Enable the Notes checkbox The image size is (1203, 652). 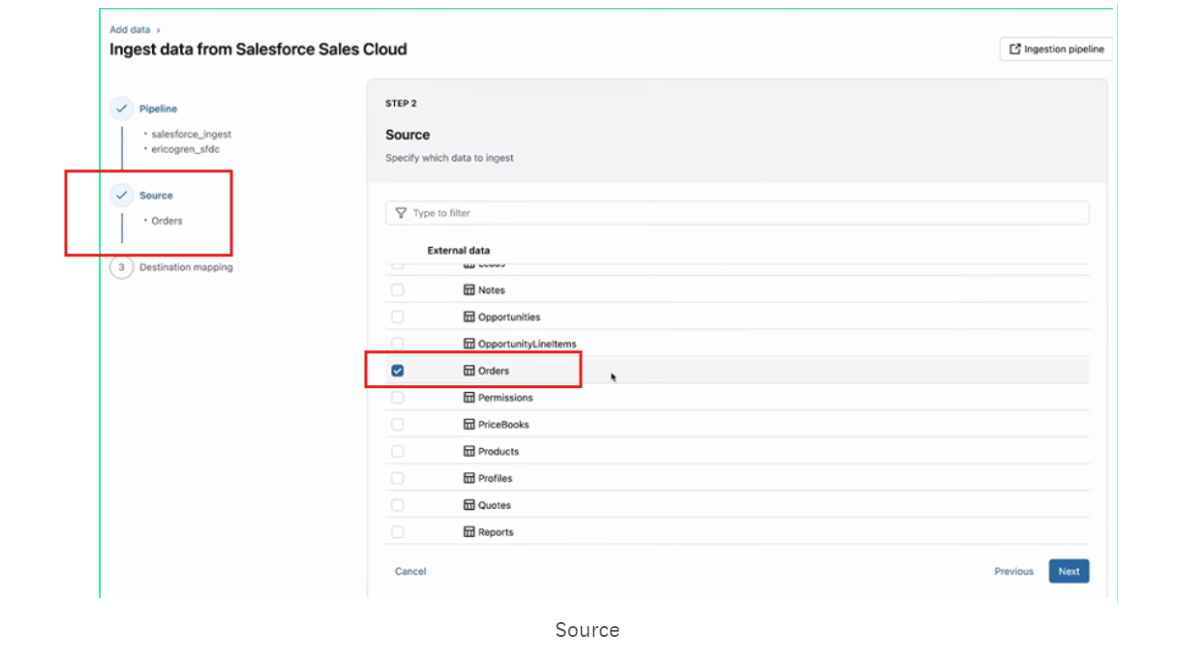pos(397,289)
